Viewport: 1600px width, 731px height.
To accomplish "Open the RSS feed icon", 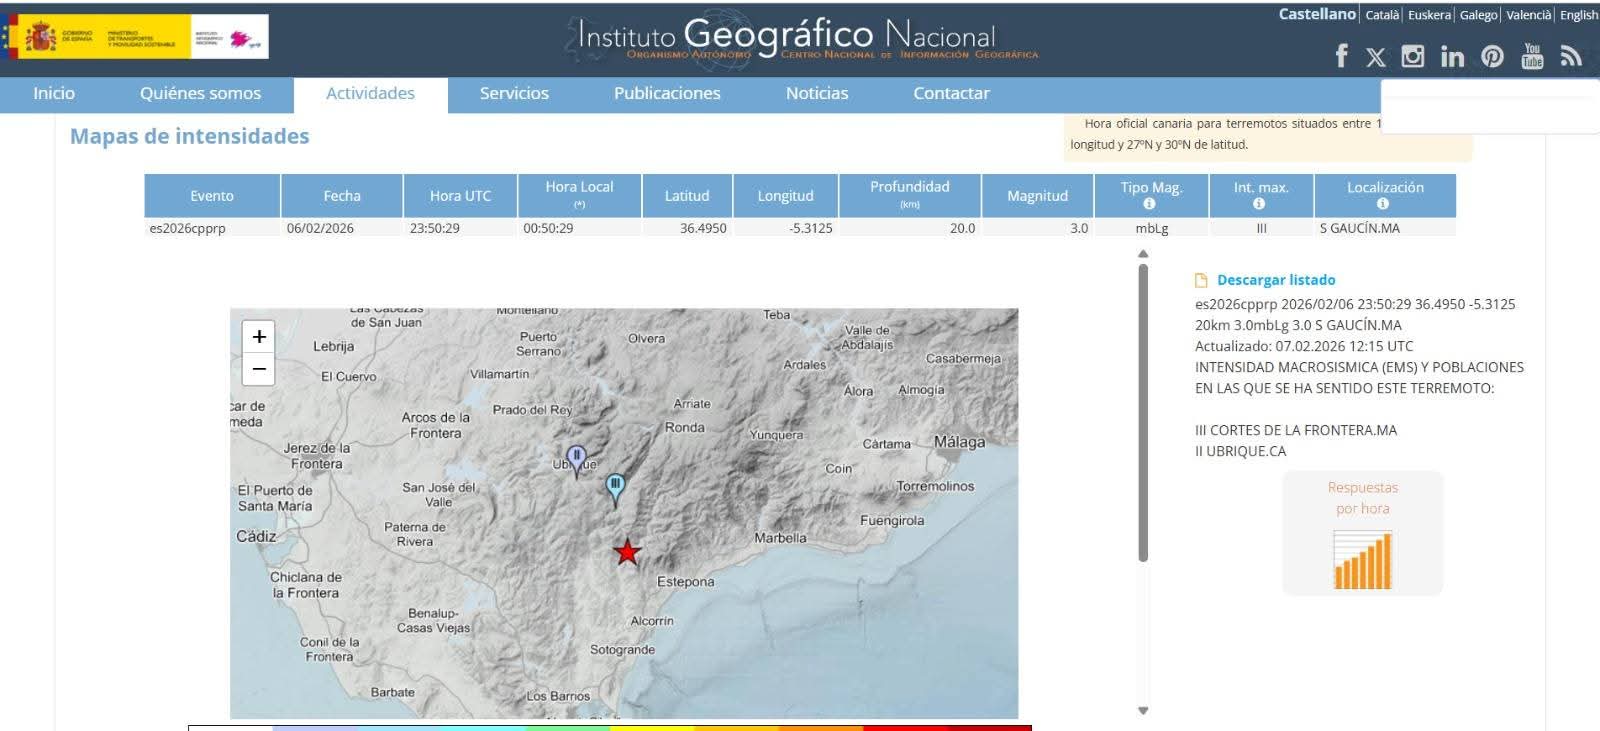I will click(1571, 56).
